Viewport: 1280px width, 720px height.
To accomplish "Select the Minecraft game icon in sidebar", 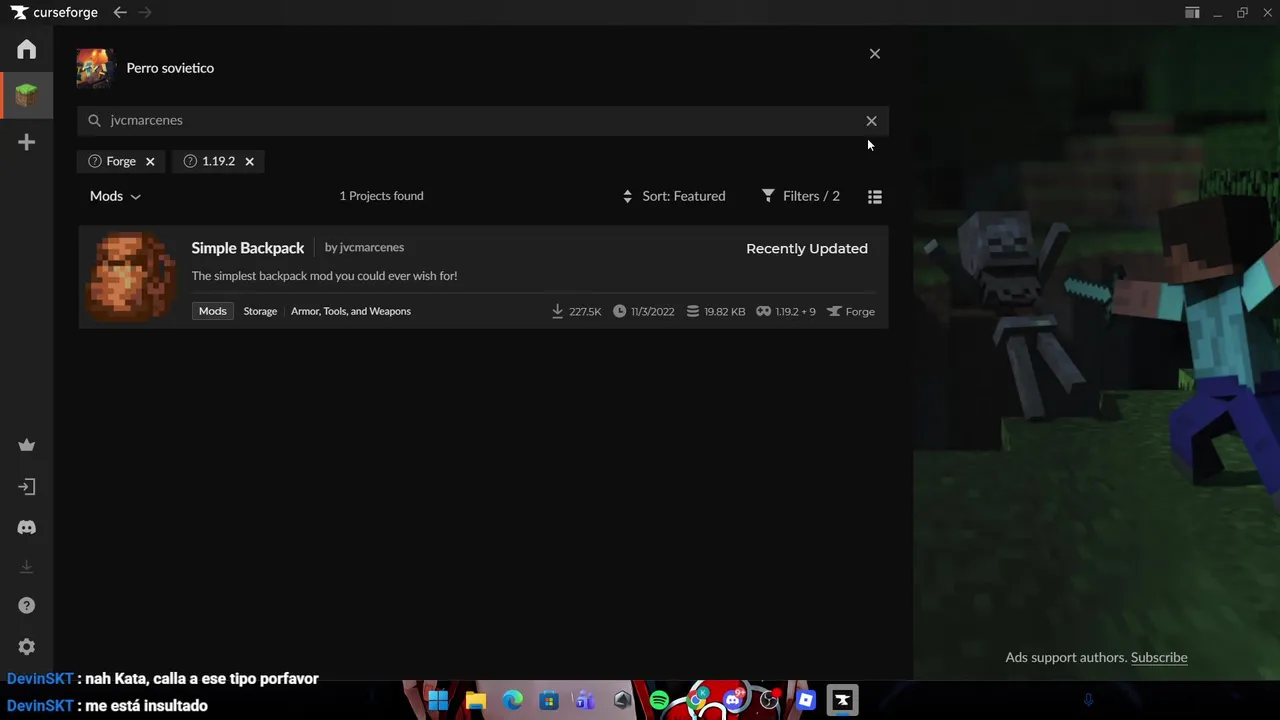I will 27,95.
